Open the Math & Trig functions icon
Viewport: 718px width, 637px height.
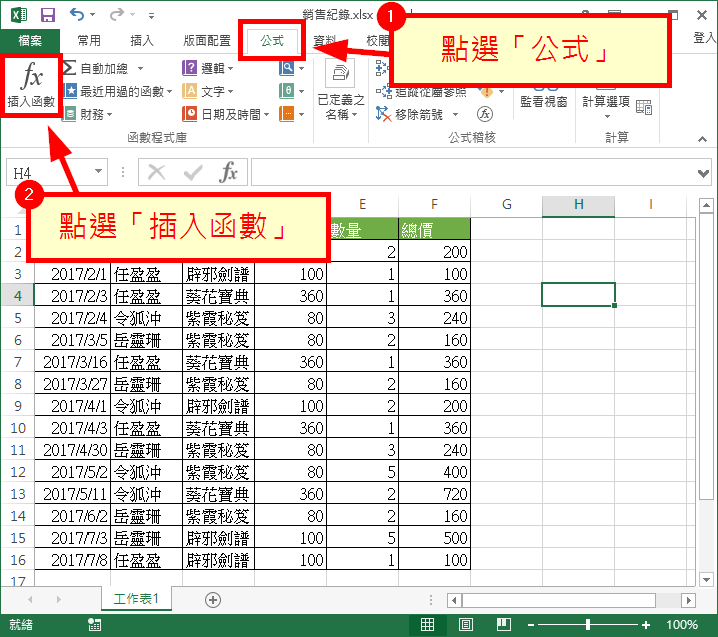[x=287, y=91]
